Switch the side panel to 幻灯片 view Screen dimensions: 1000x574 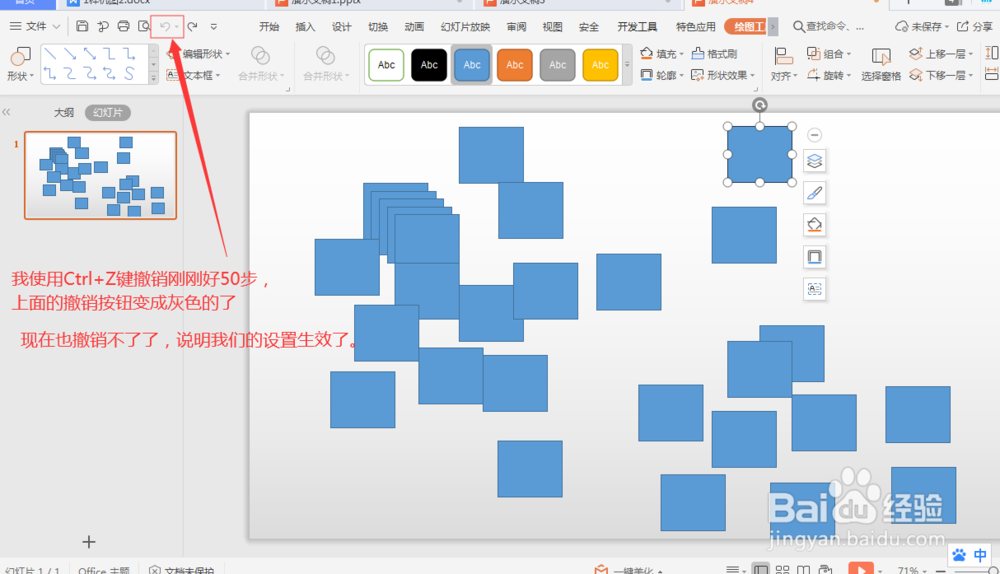click(x=108, y=112)
